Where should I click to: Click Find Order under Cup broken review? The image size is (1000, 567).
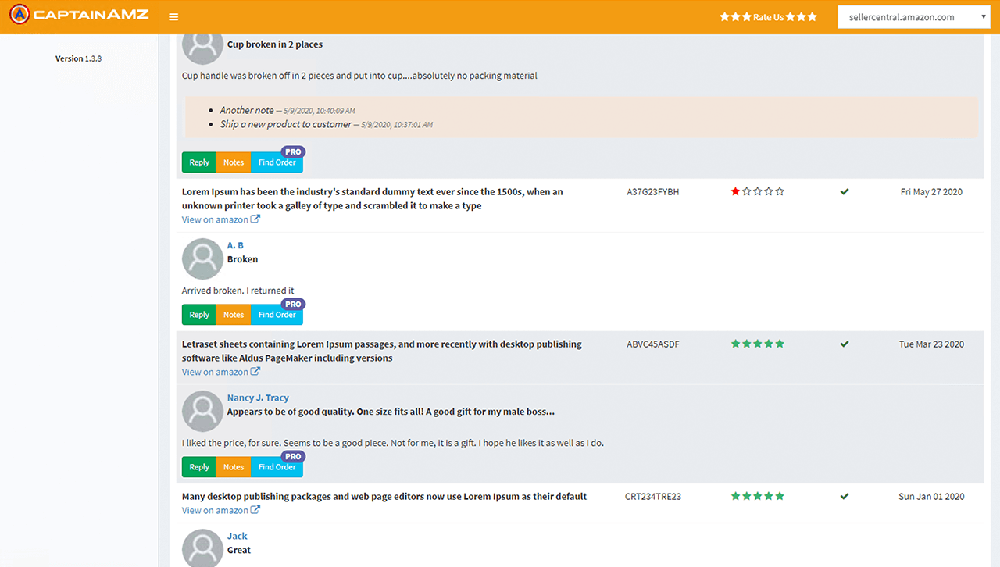(x=277, y=163)
